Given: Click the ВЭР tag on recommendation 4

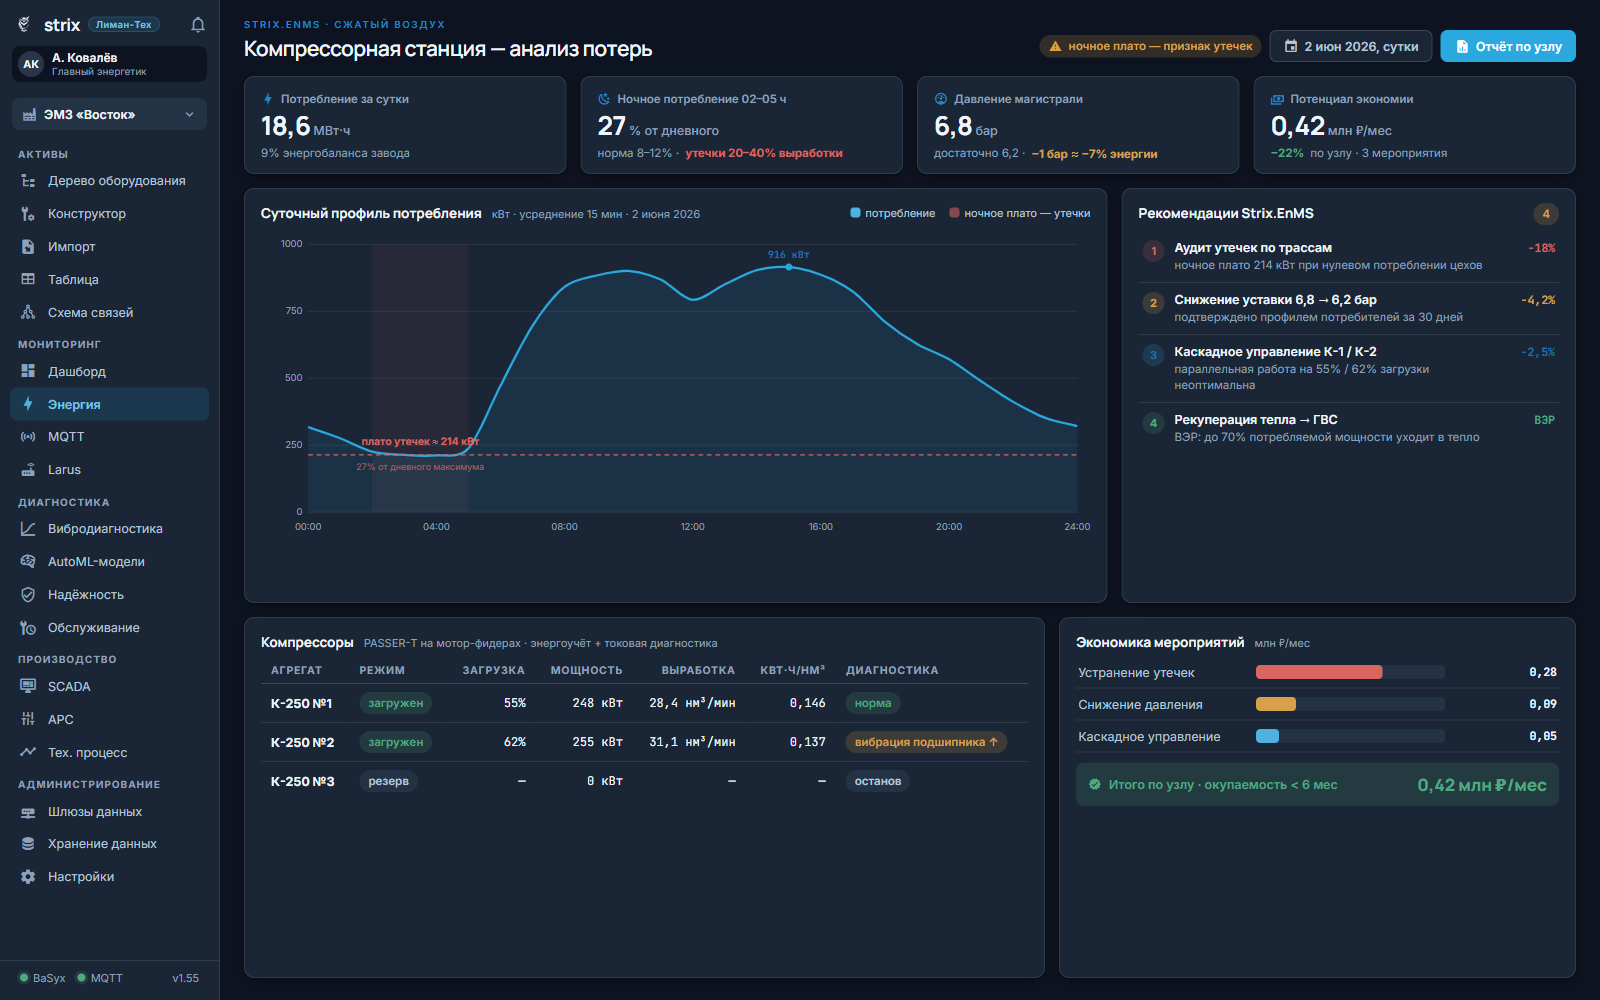Looking at the screenshot, I should point(1544,420).
